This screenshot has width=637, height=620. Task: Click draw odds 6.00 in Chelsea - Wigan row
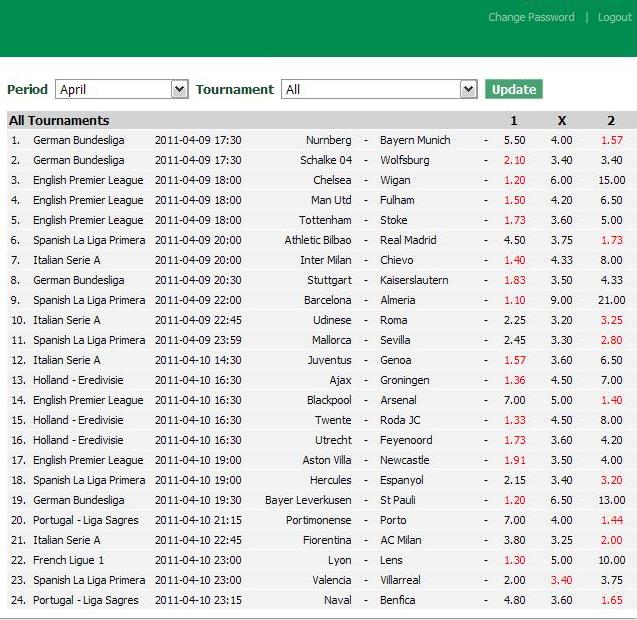[561, 180]
